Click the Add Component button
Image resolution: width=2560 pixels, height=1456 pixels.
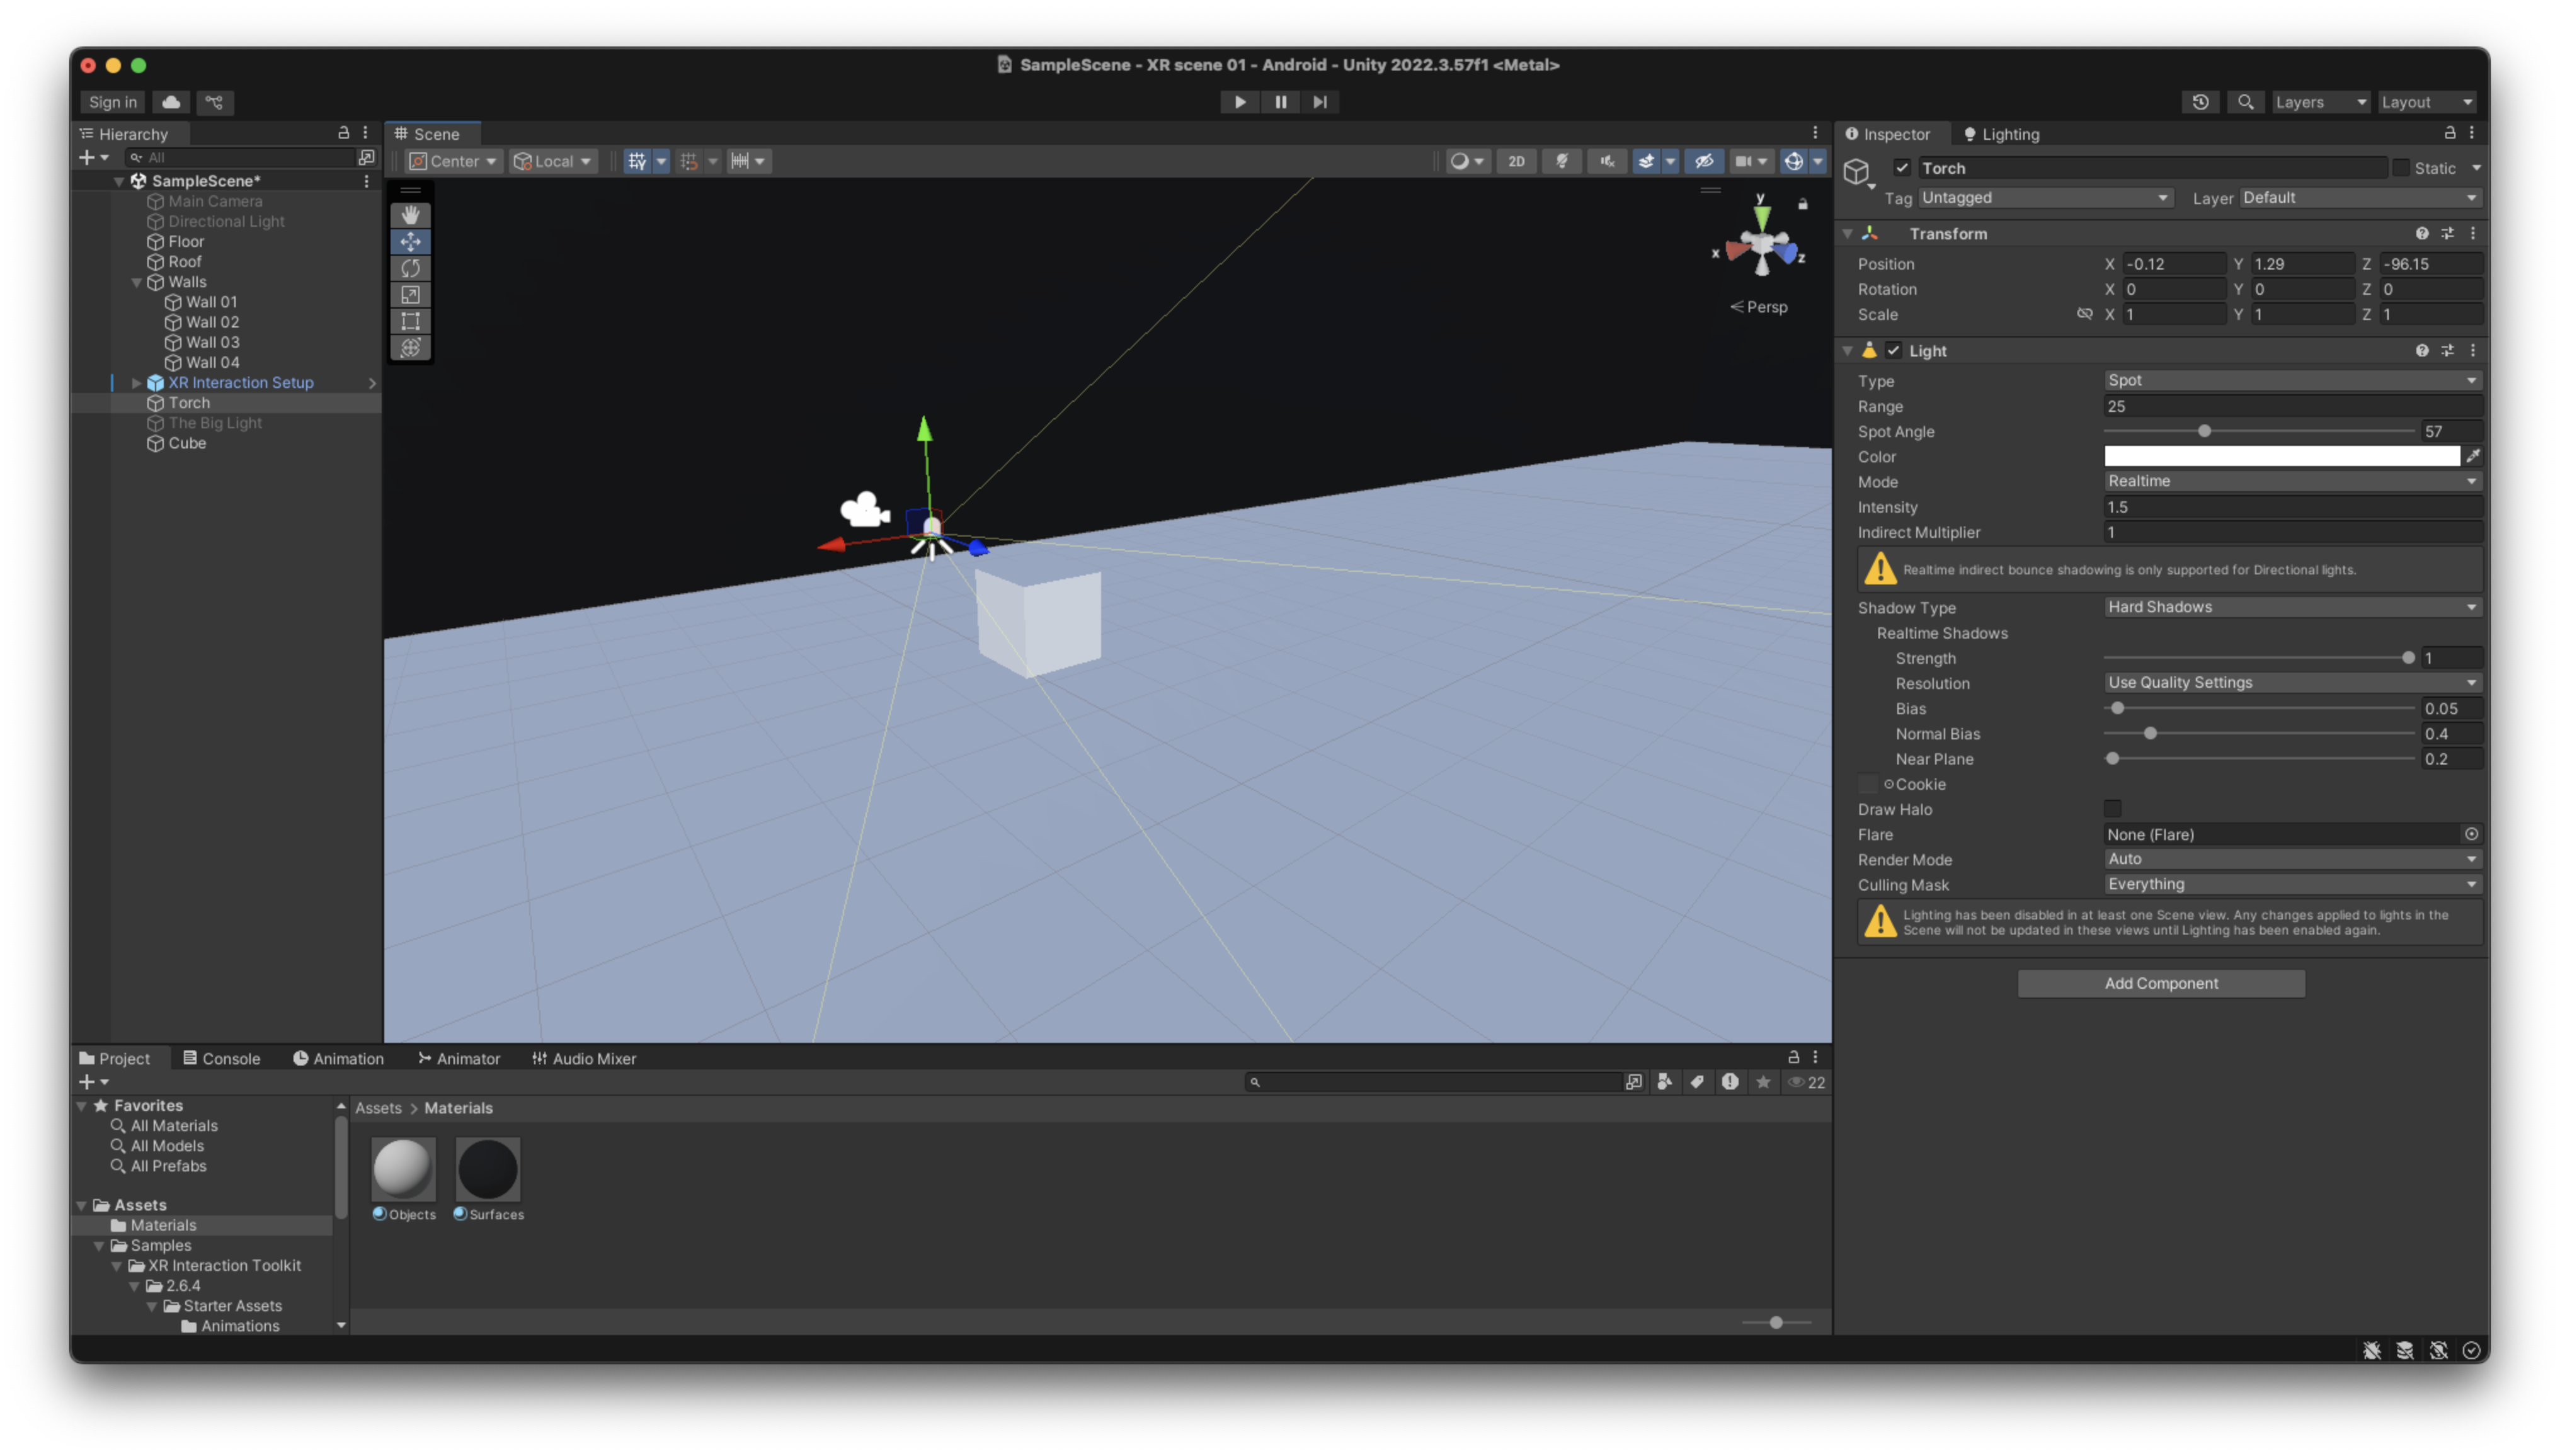(x=2160, y=983)
